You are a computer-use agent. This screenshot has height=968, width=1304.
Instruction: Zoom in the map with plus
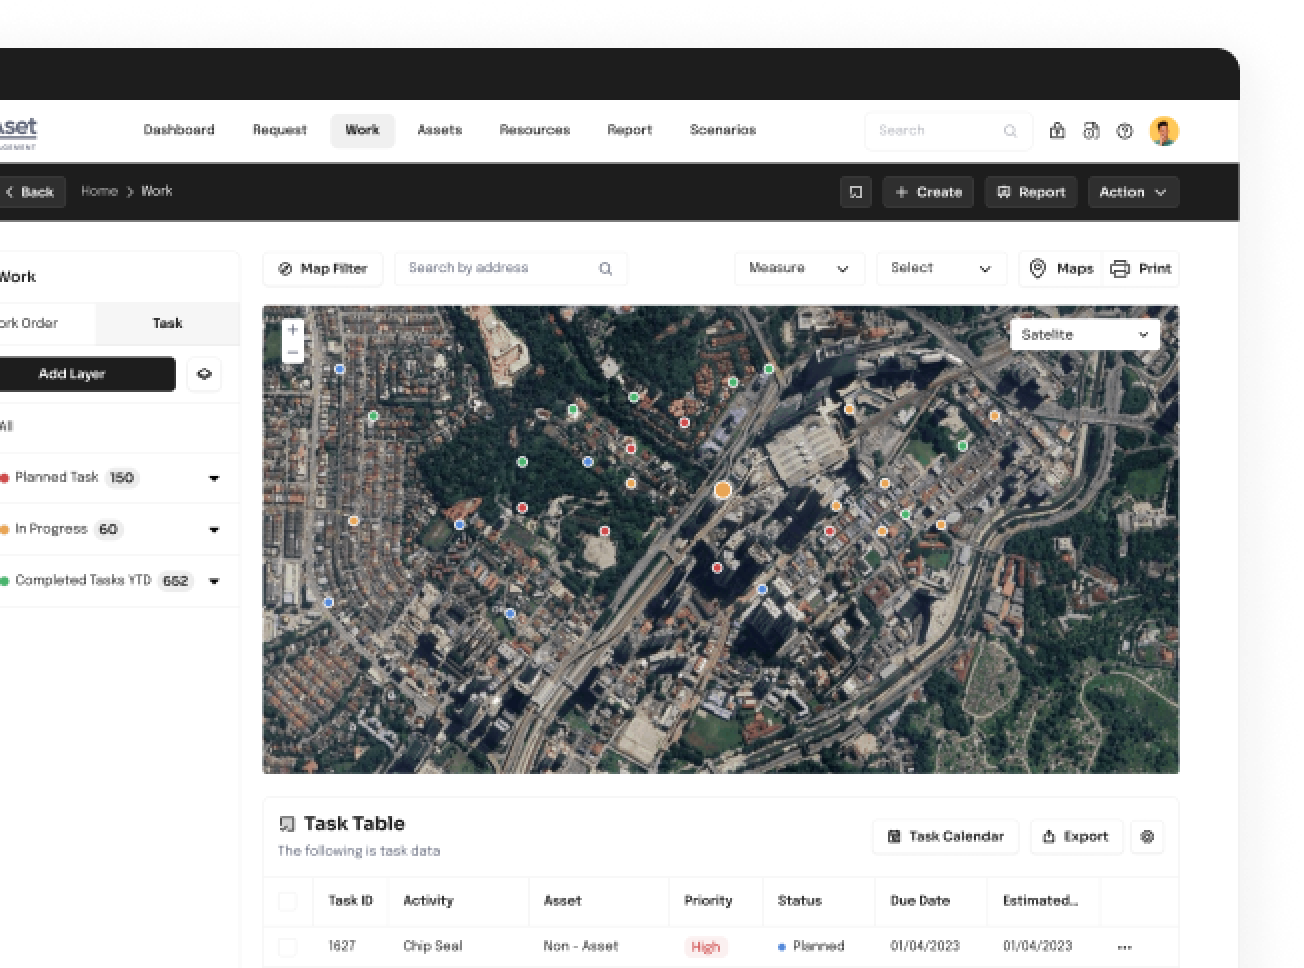pyautogui.click(x=293, y=329)
